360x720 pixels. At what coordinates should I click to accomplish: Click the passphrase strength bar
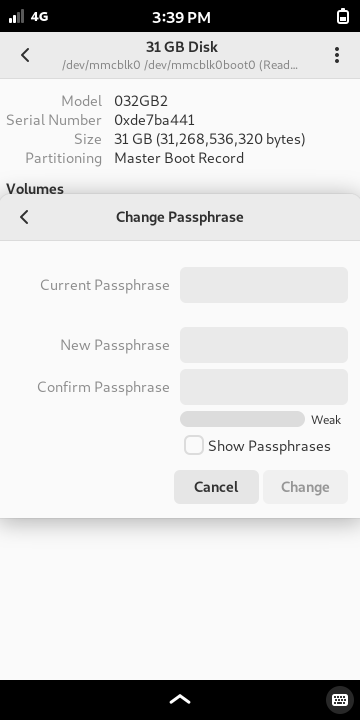[x=242, y=419]
